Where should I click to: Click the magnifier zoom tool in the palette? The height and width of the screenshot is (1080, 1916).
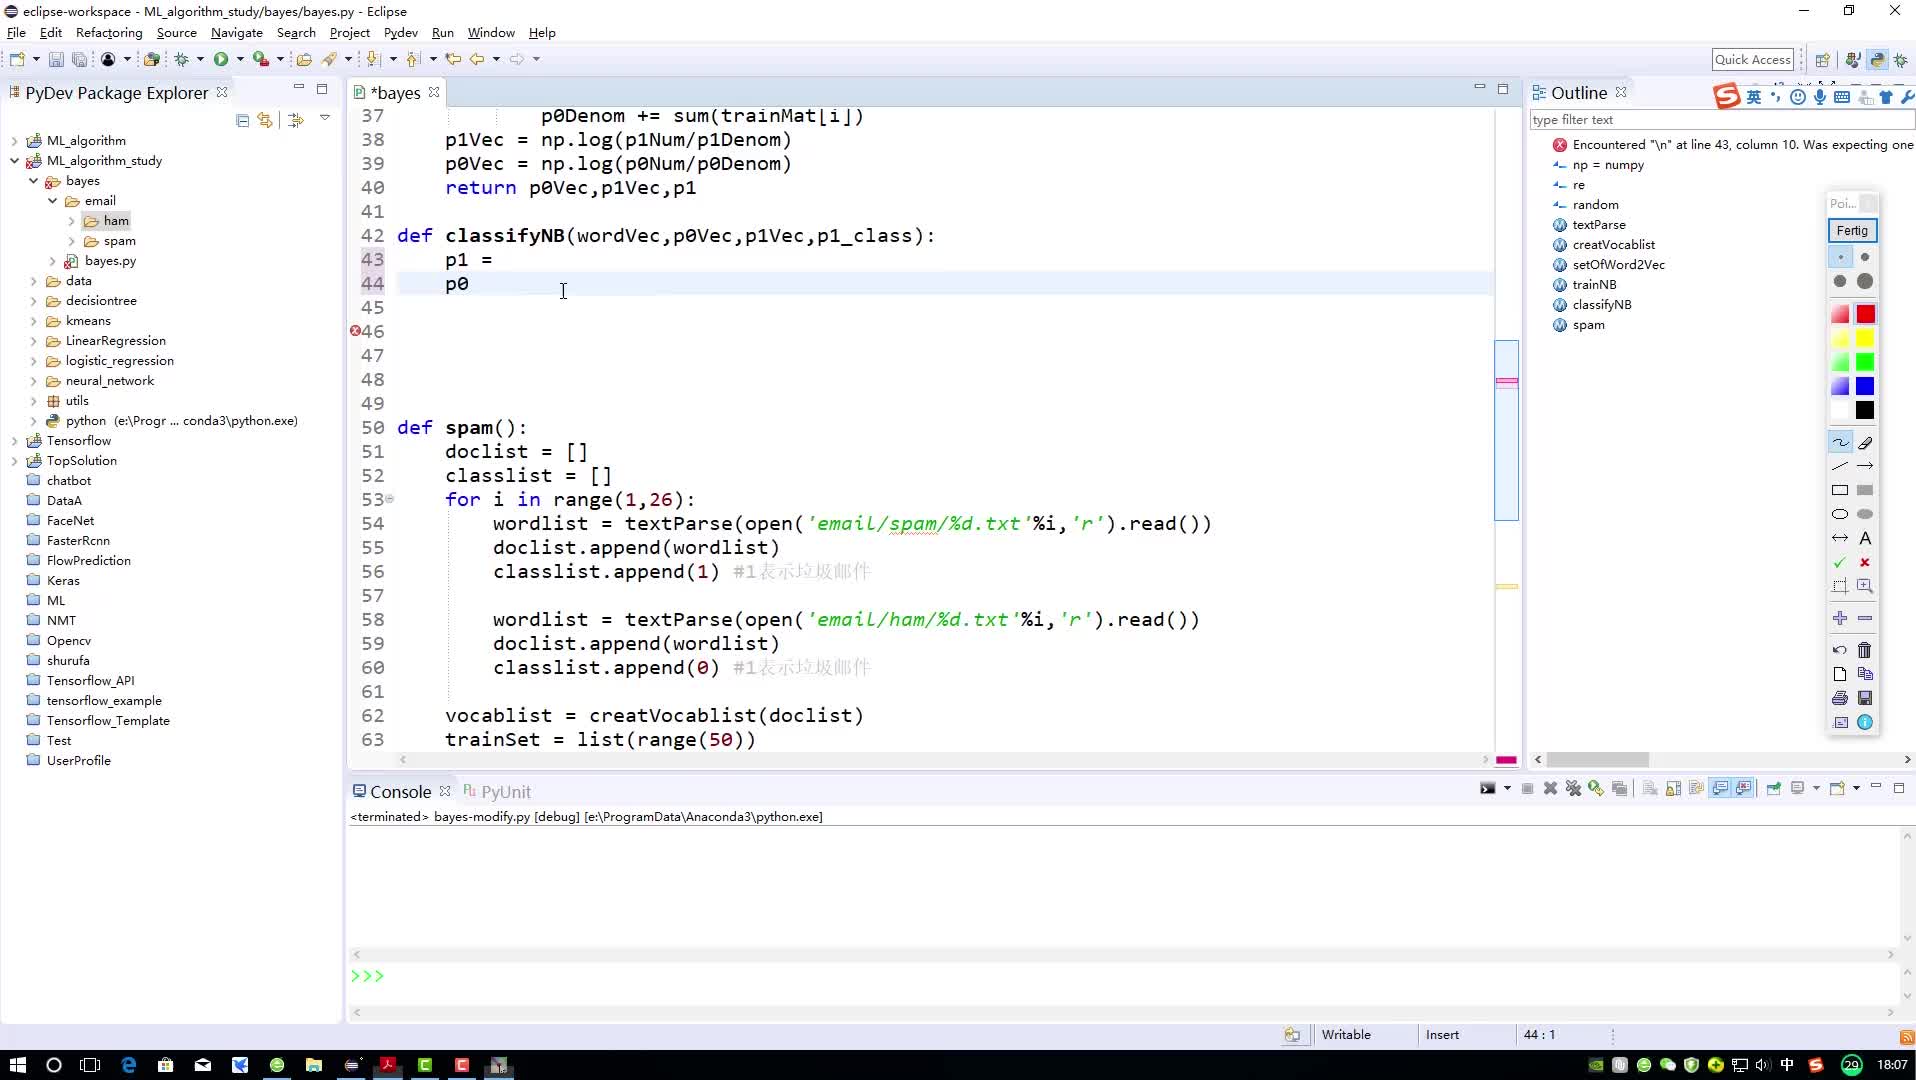[x=1865, y=586]
